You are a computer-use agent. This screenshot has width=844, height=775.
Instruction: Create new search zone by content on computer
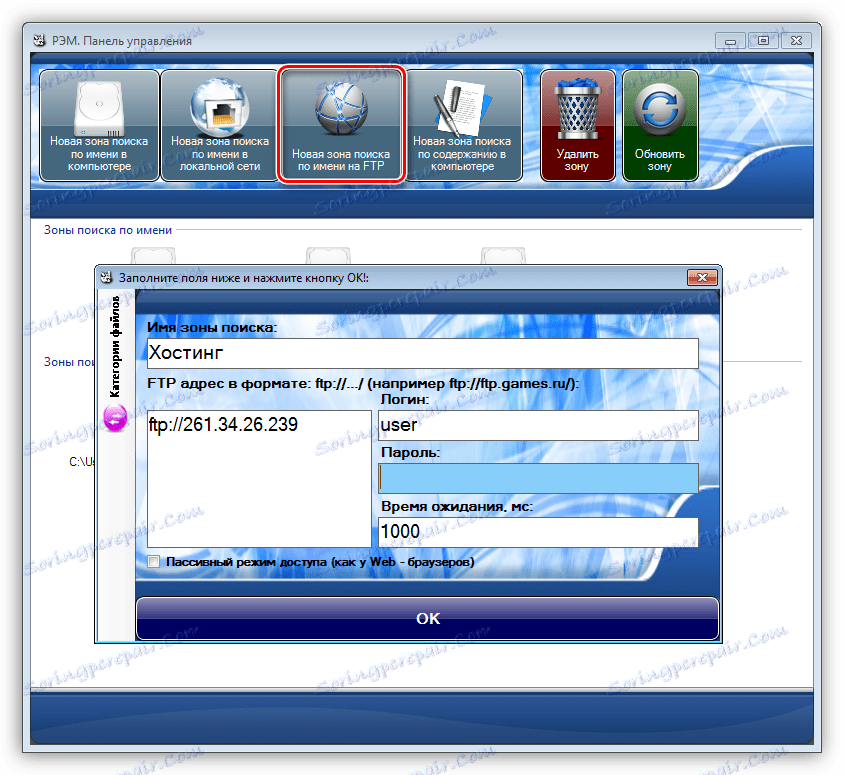463,125
